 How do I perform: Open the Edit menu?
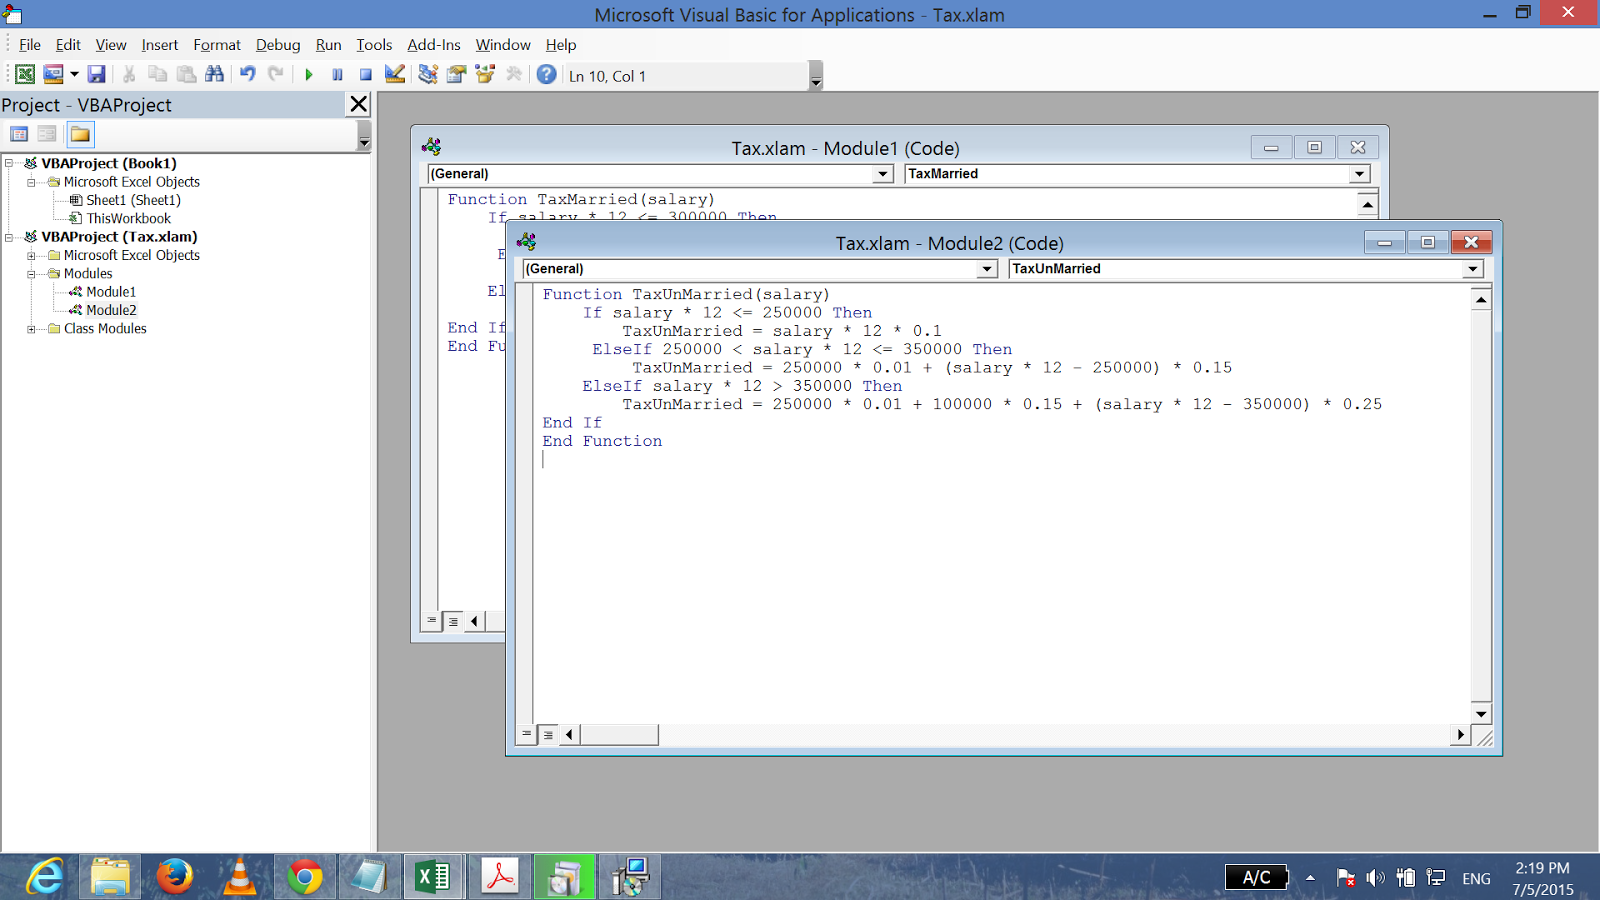click(68, 45)
